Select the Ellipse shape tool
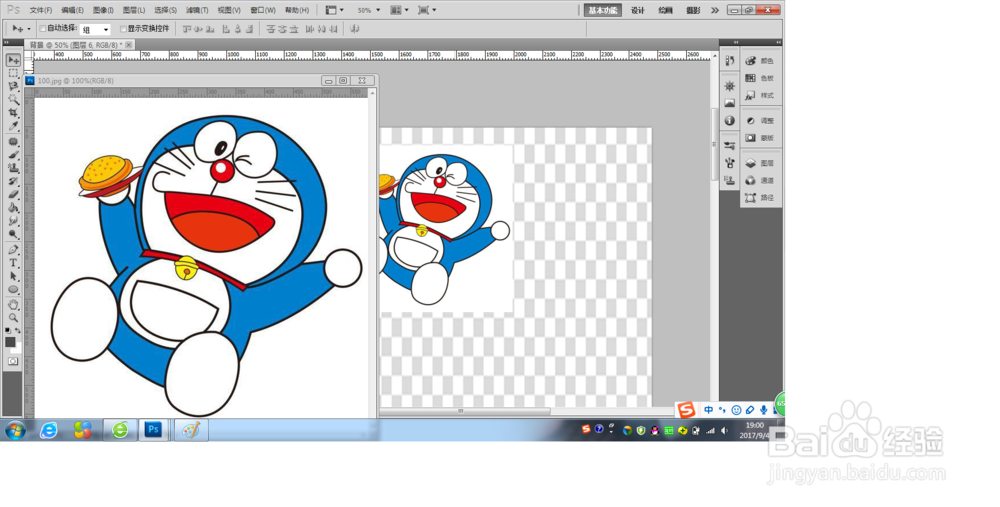 click(x=13, y=290)
